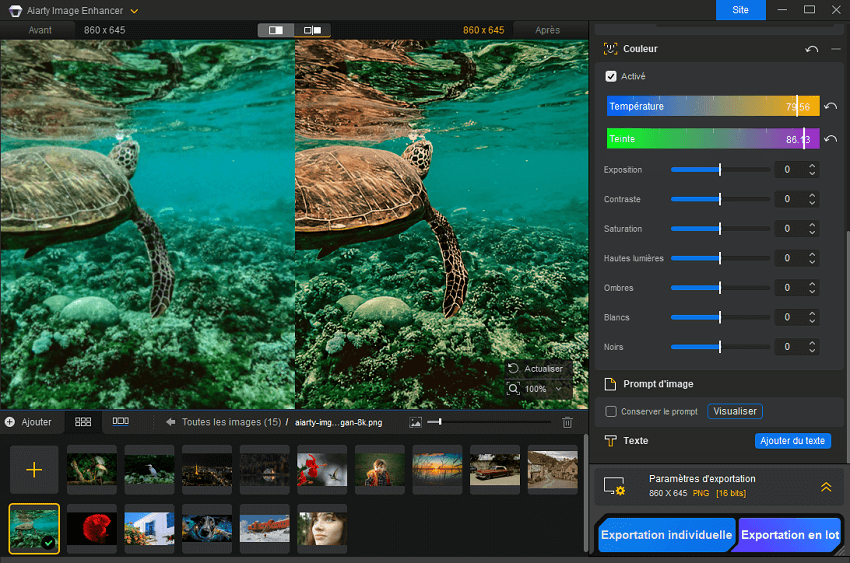The height and width of the screenshot is (563, 850).
Task: Reset the Couleur section with the undo arrow
Action: [811, 49]
